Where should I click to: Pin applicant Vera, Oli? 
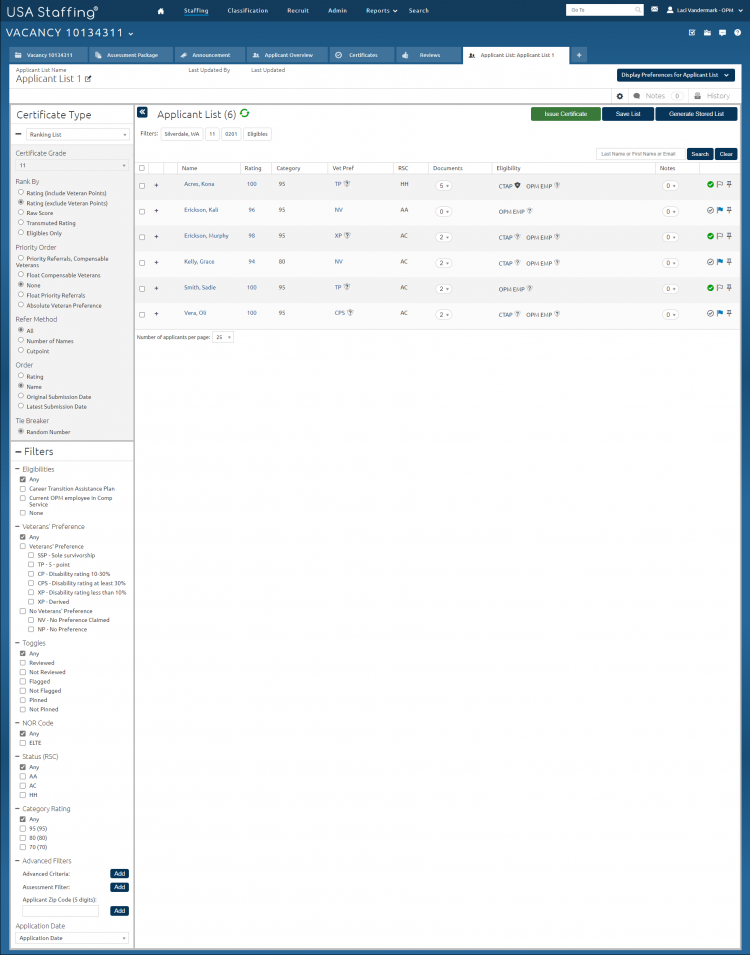click(x=729, y=313)
